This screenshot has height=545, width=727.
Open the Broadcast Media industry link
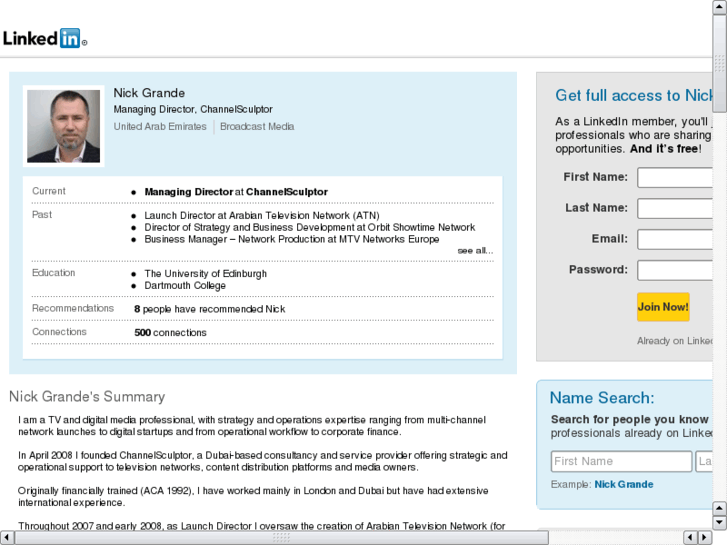pos(257,126)
